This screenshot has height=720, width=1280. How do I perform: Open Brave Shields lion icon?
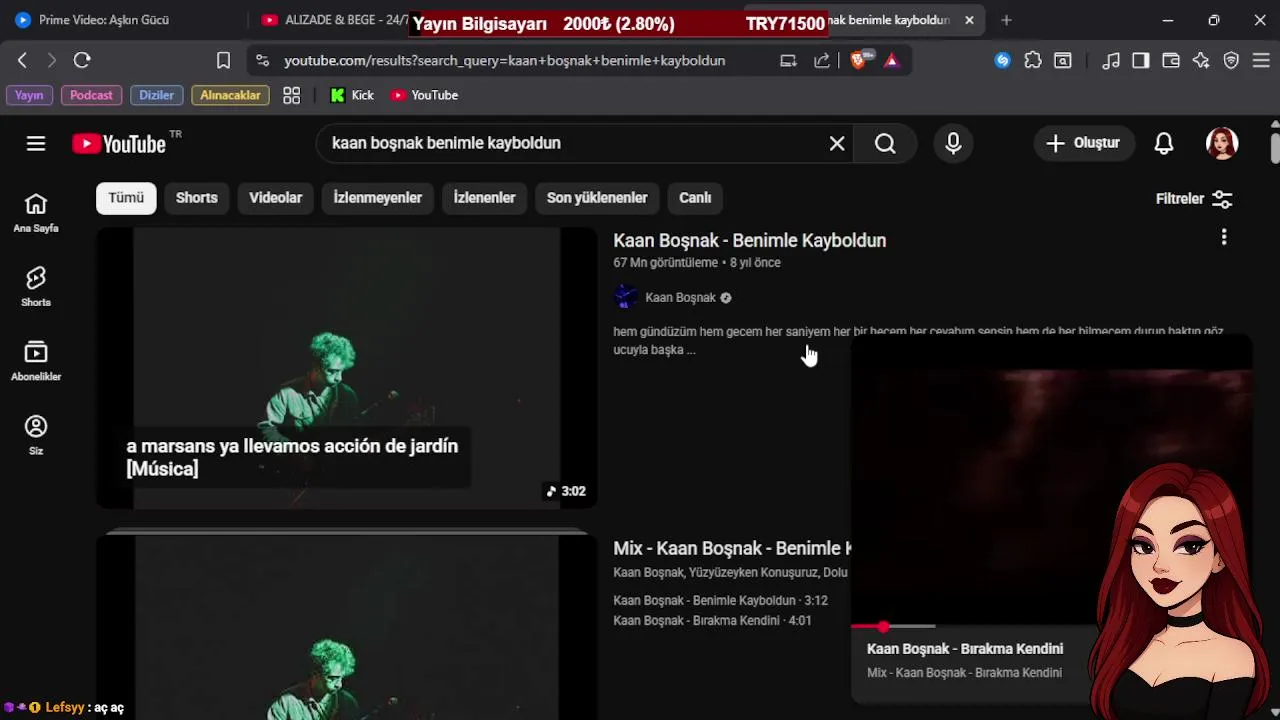tap(859, 60)
